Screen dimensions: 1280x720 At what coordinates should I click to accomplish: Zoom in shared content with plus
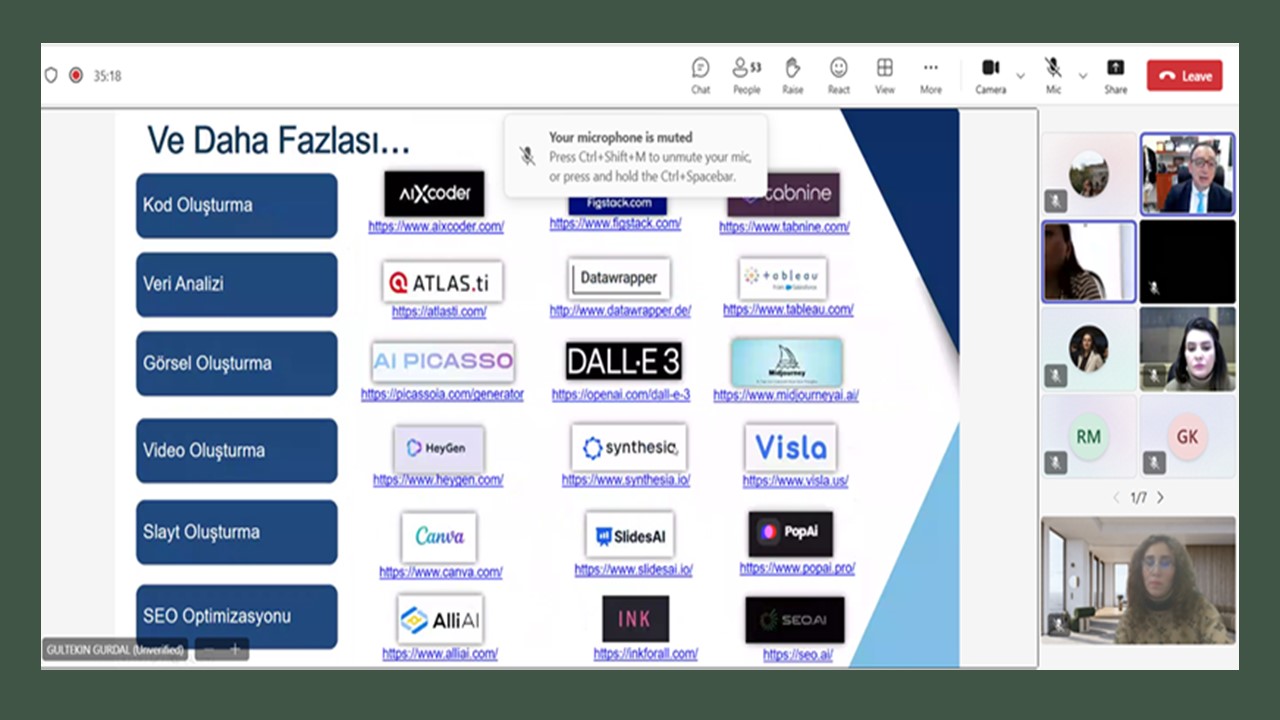pos(235,649)
